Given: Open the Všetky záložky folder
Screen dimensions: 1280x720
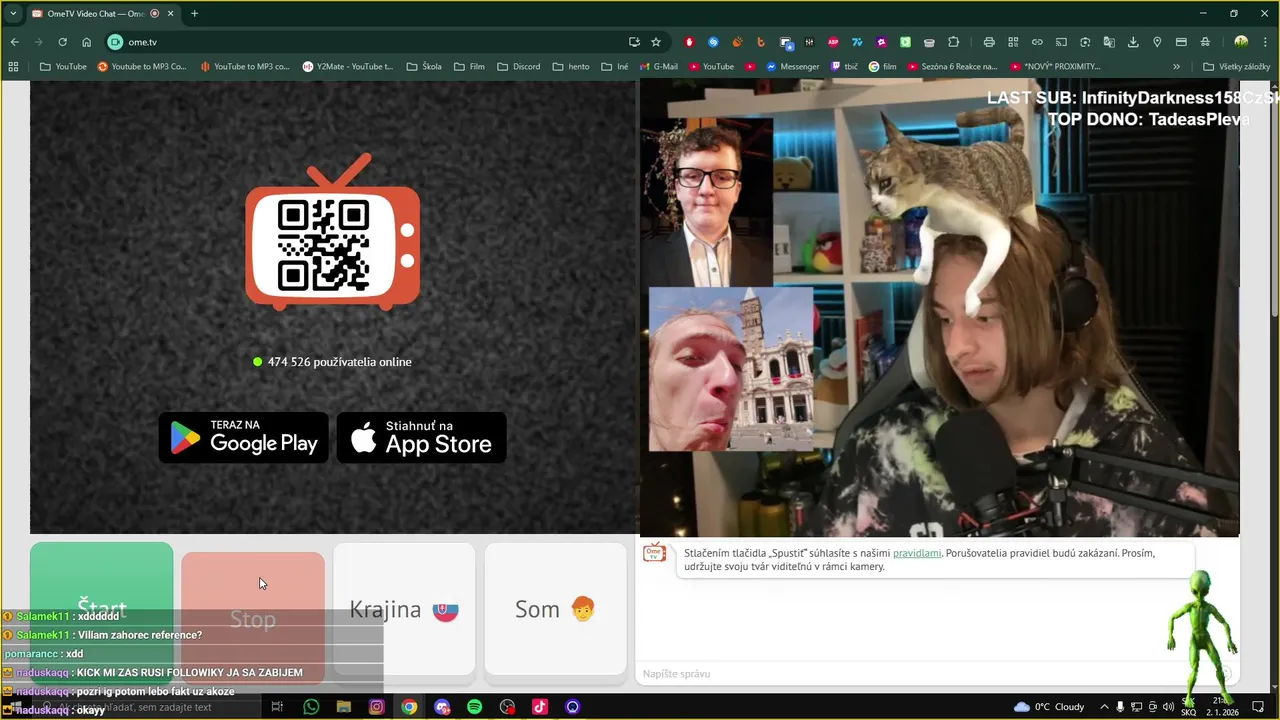Looking at the screenshot, I should (x=1236, y=67).
